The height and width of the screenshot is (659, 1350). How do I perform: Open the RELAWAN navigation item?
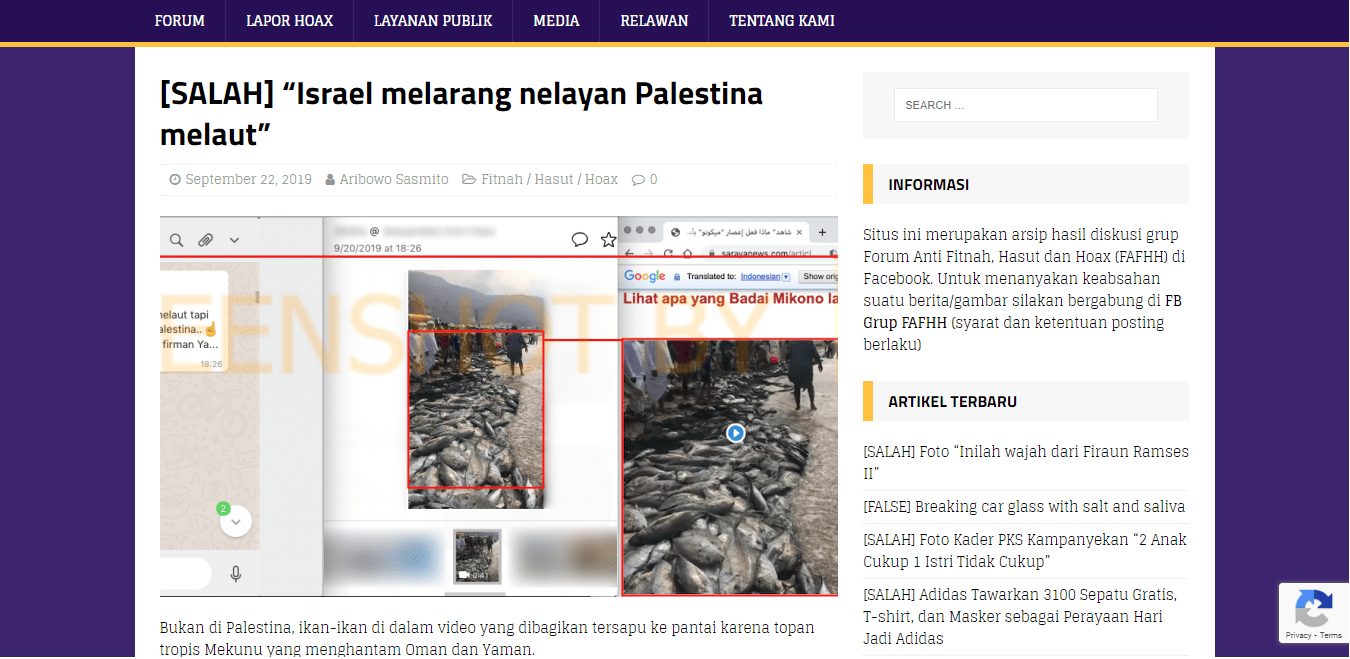654,21
